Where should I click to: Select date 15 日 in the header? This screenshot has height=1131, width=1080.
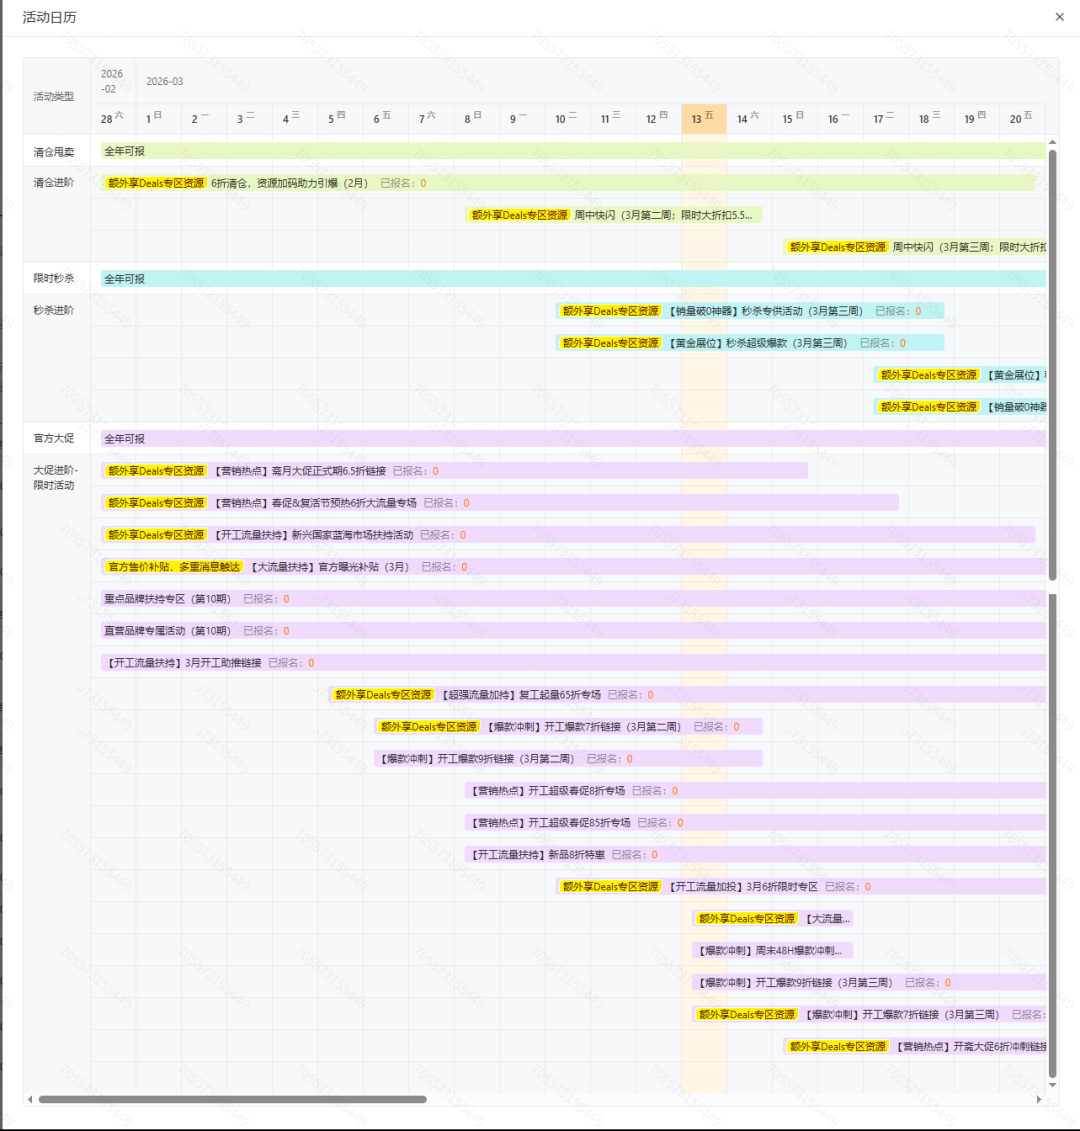click(x=794, y=118)
